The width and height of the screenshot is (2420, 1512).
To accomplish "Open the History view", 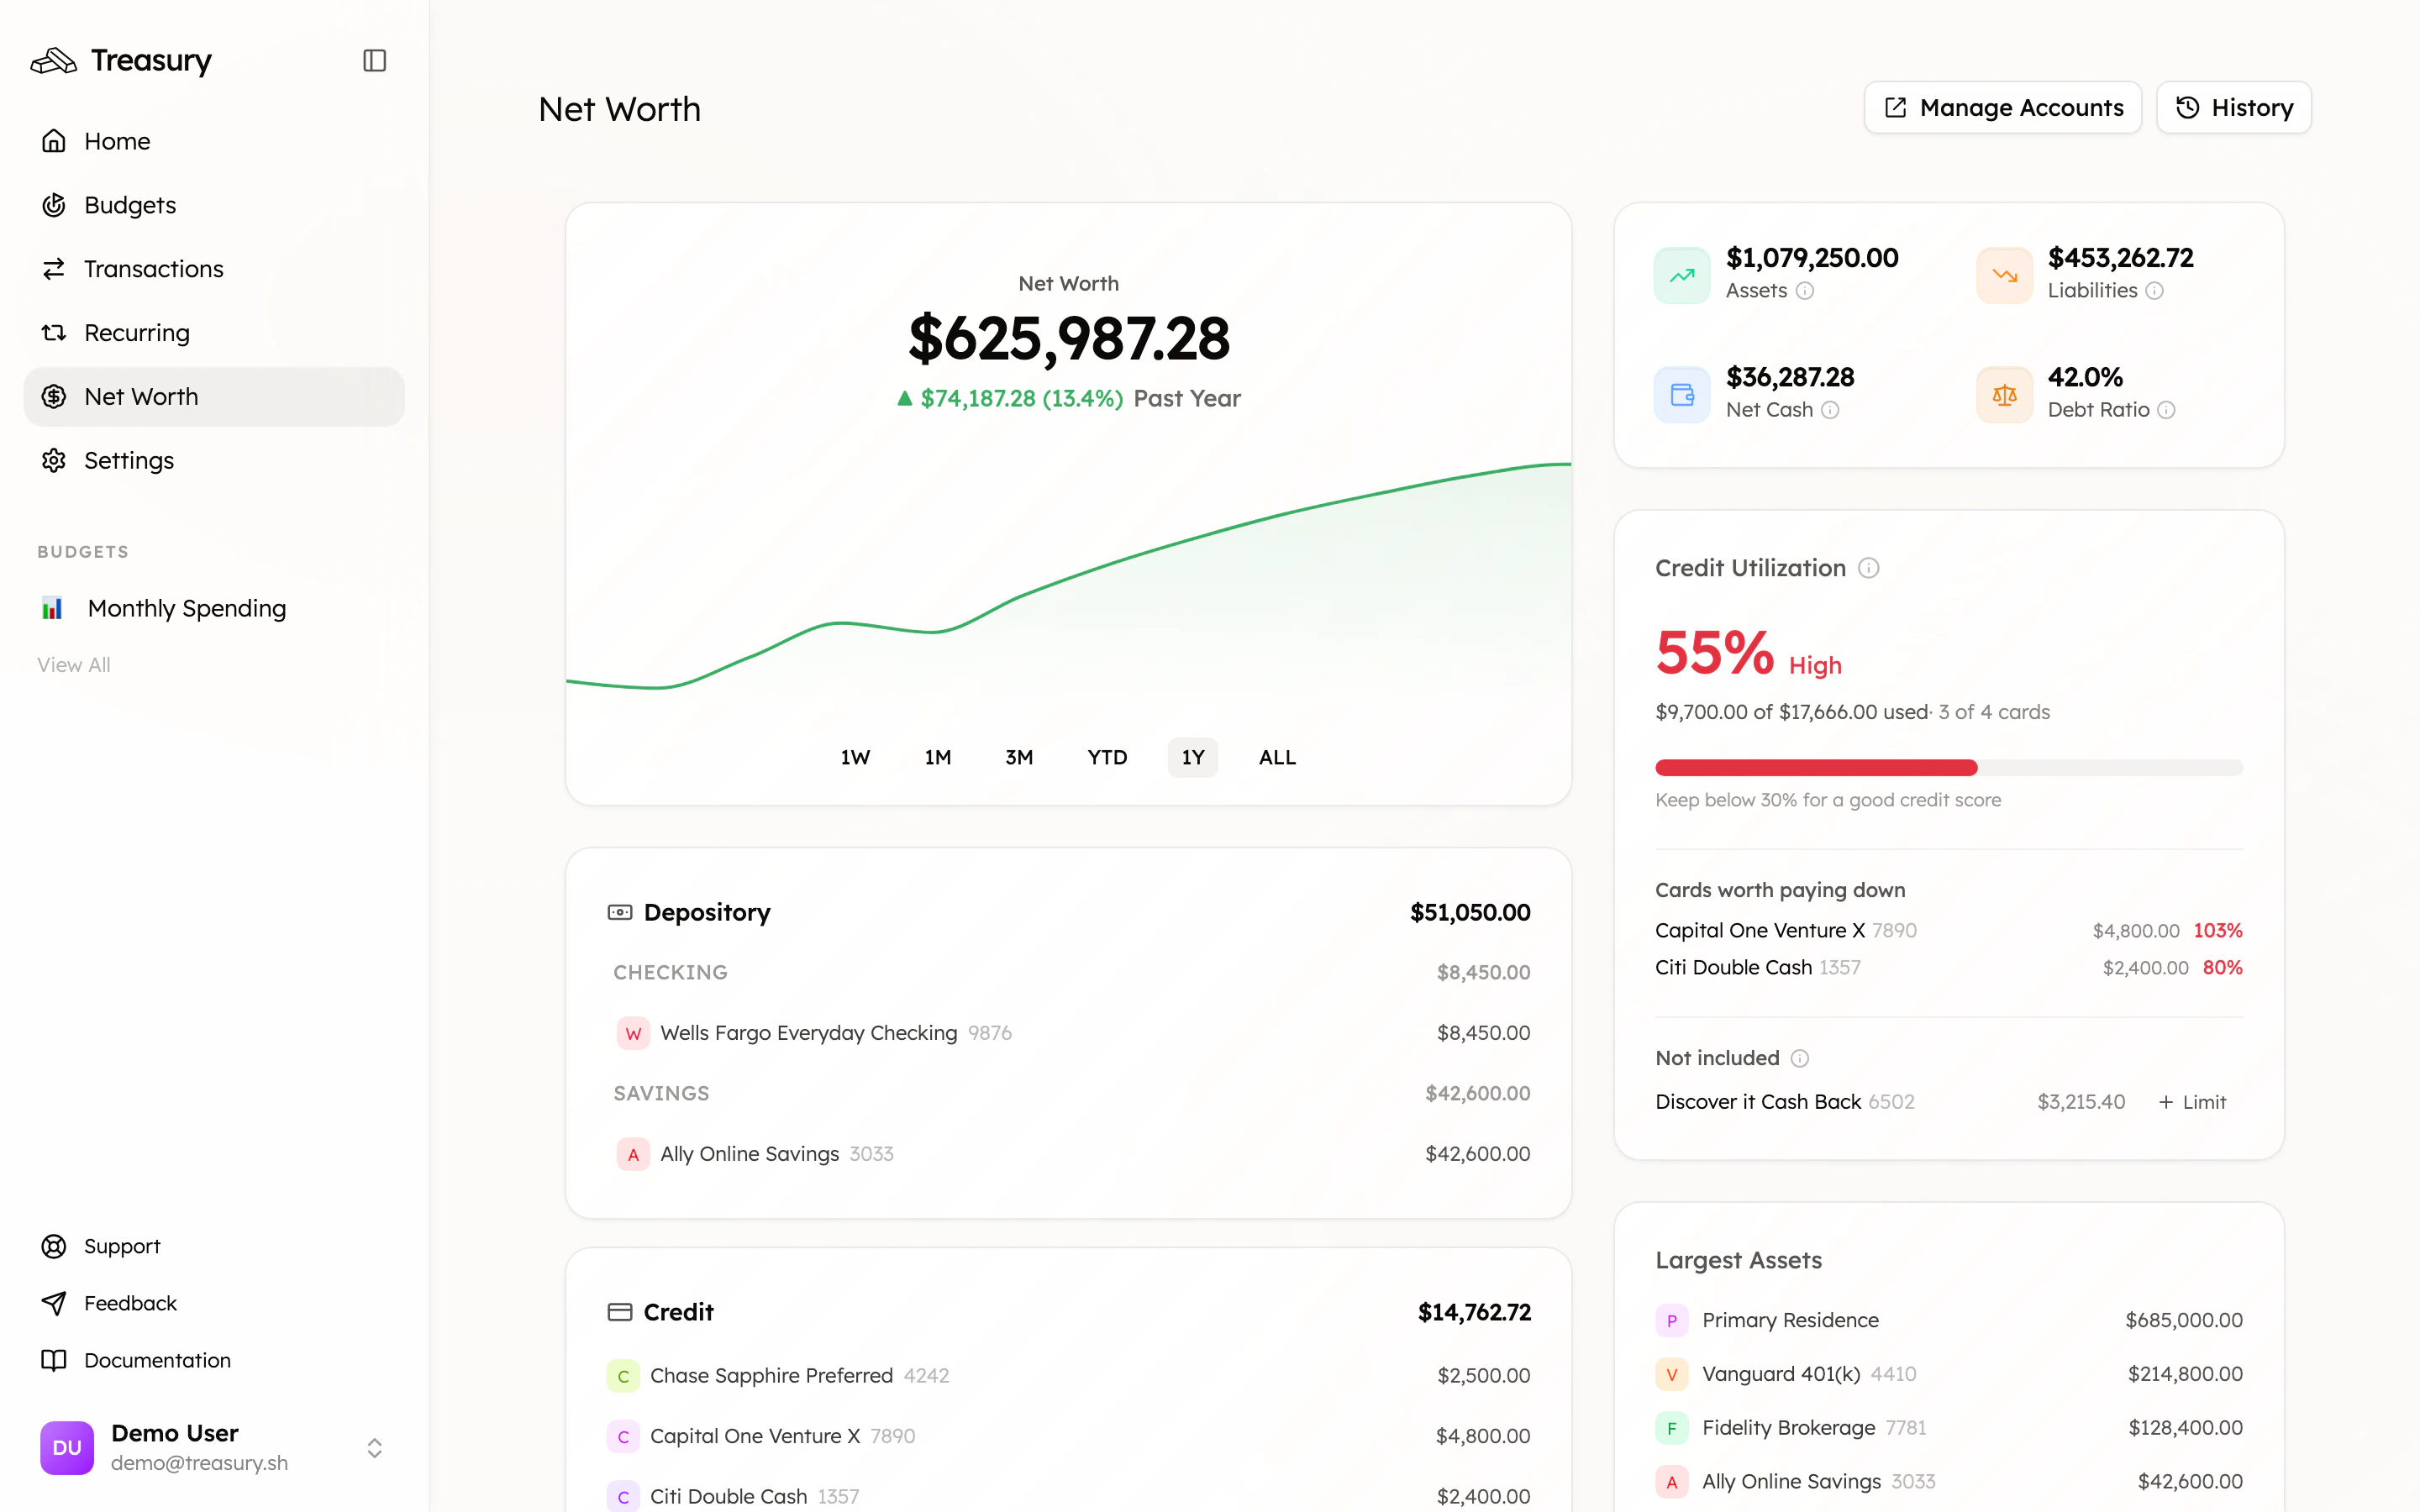I will tap(2234, 107).
